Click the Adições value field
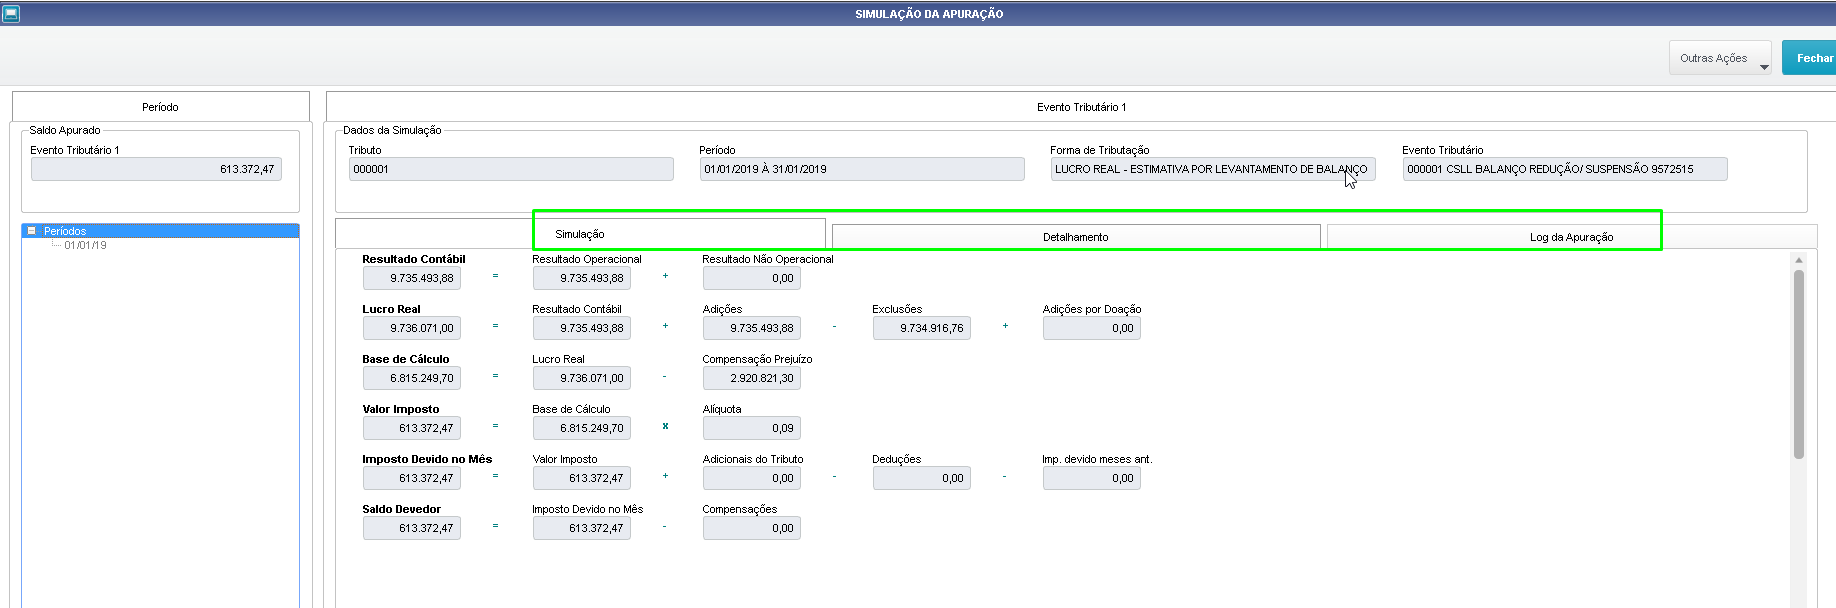 [x=752, y=328]
